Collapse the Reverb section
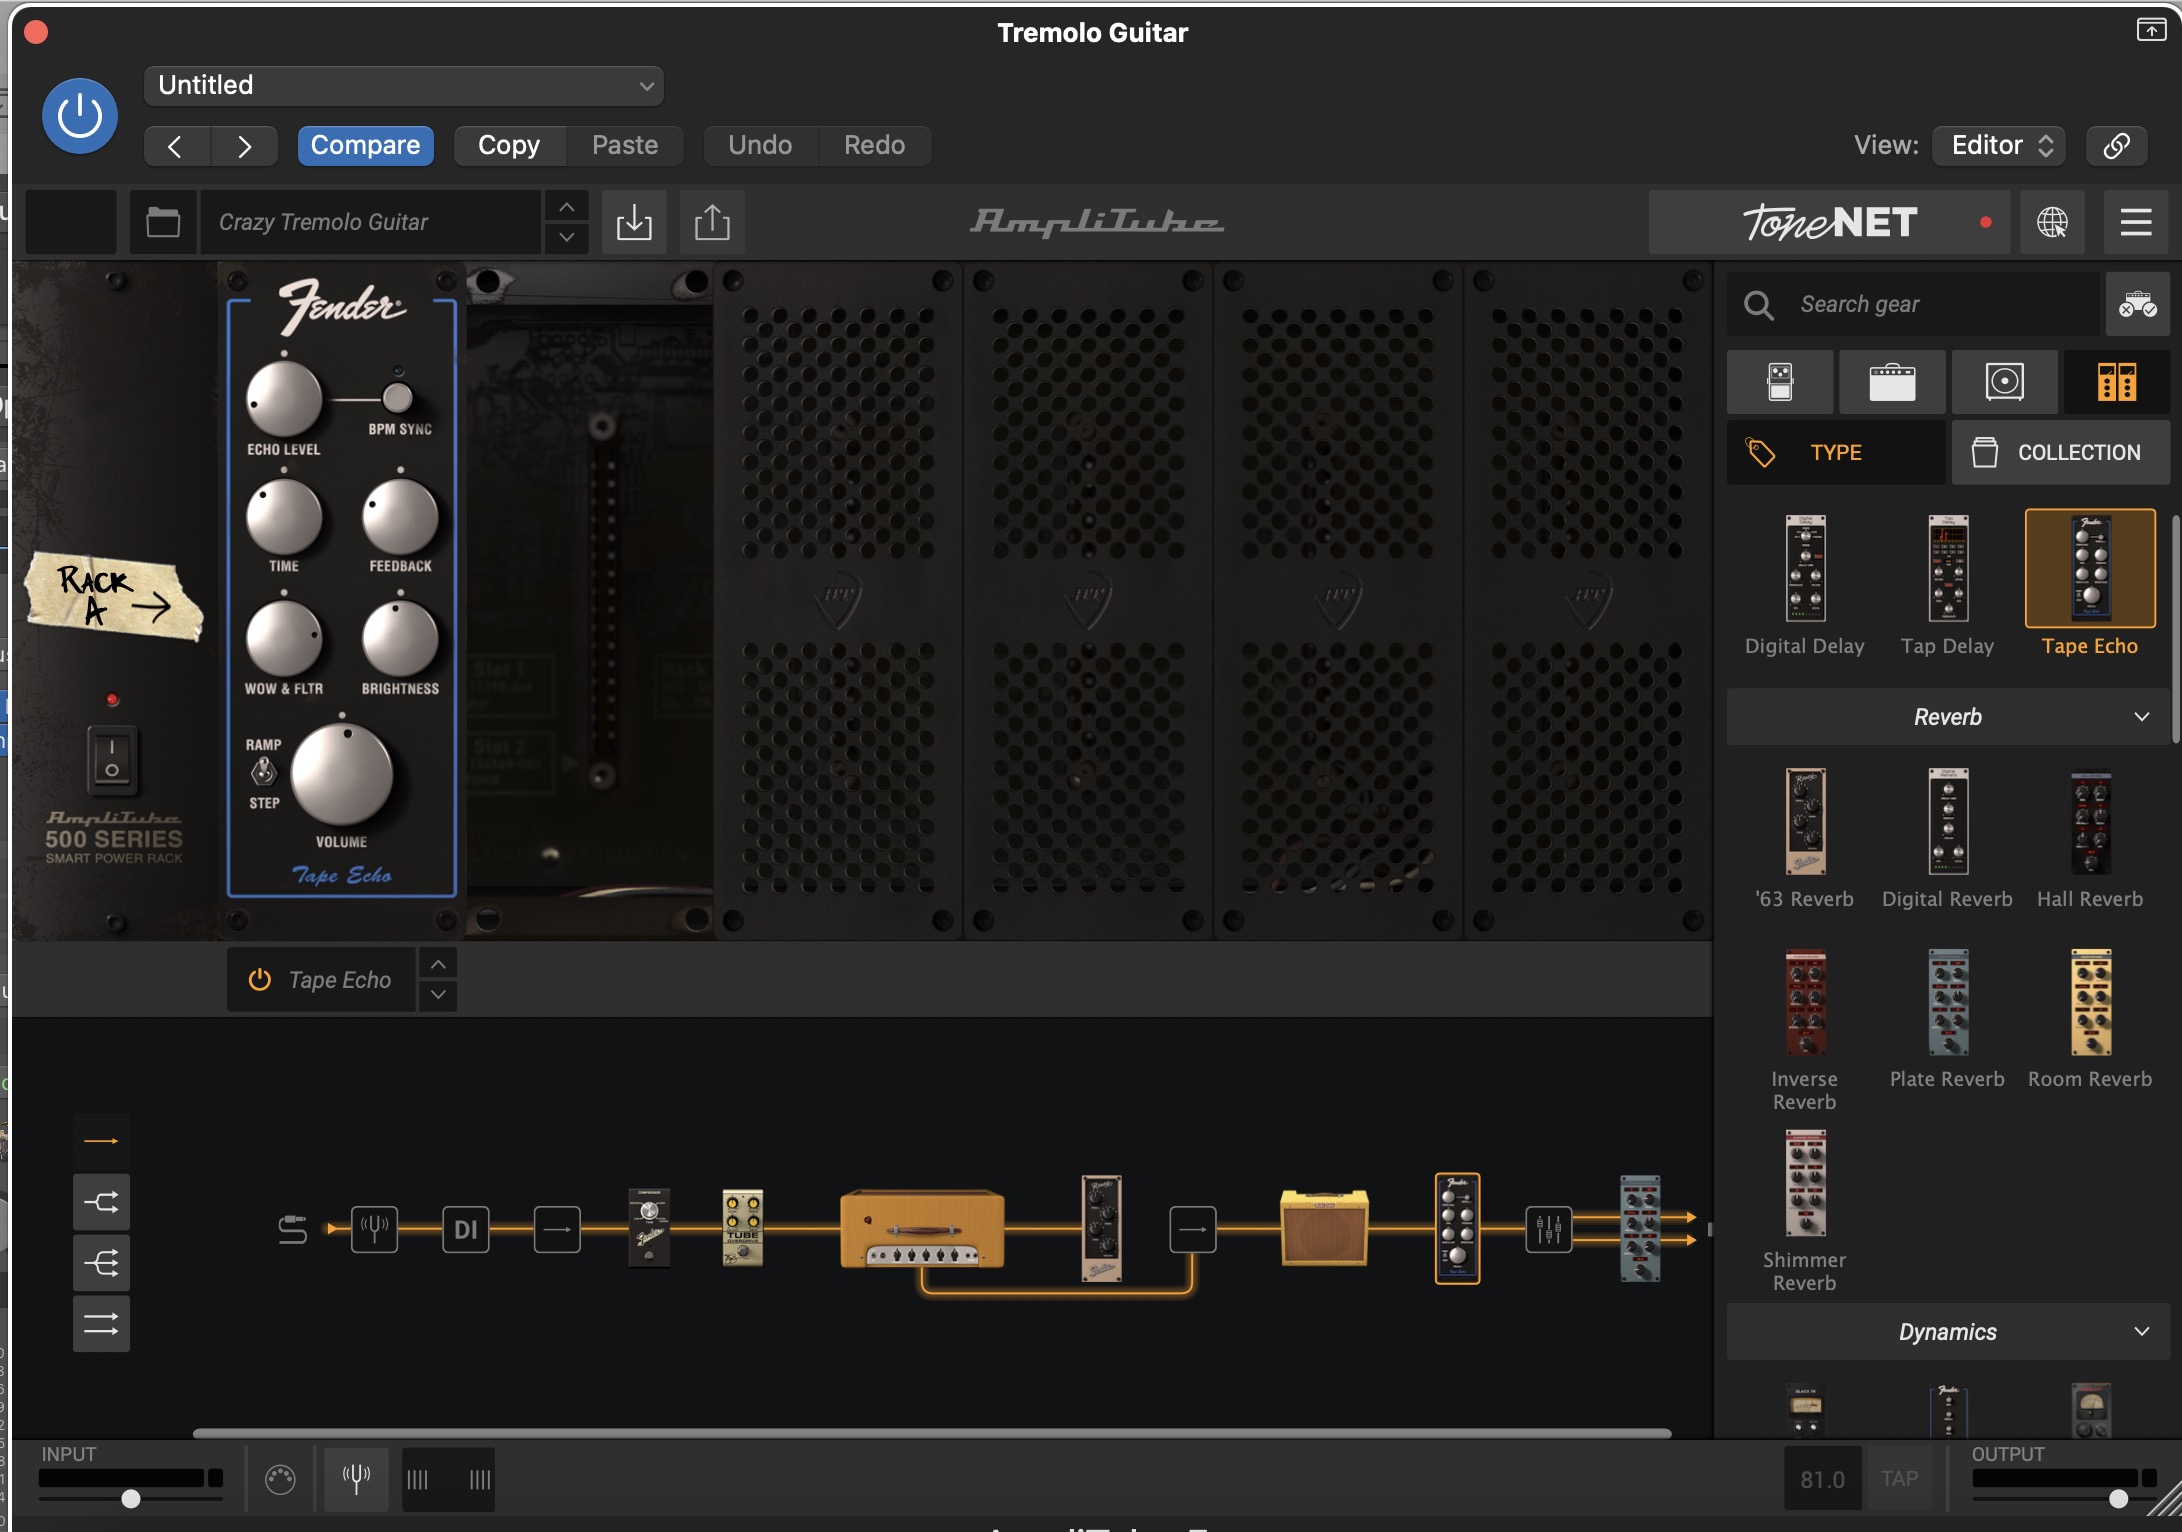This screenshot has height=1532, width=2182. (x=1948, y=717)
